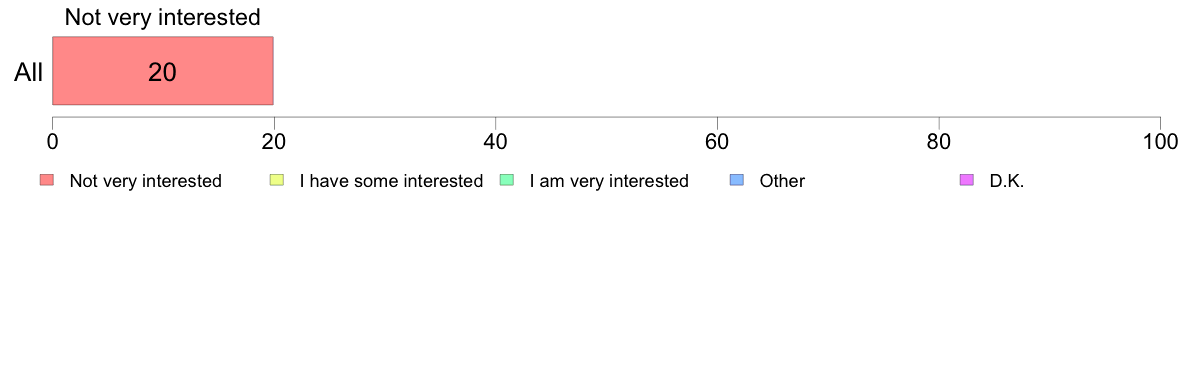
Task: Click the 'Other' legend text
Action: [782, 181]
